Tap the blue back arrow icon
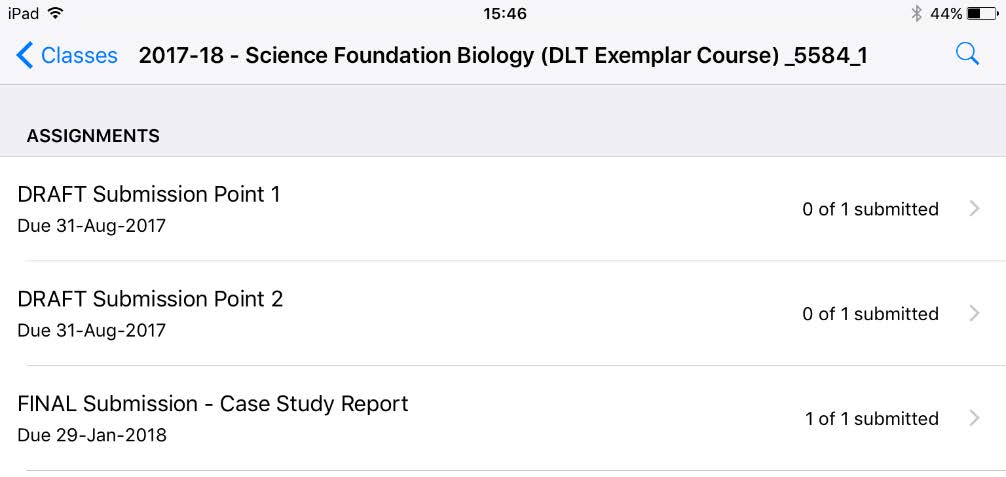Screen dimensions: 1006x477 click(24, 55)
